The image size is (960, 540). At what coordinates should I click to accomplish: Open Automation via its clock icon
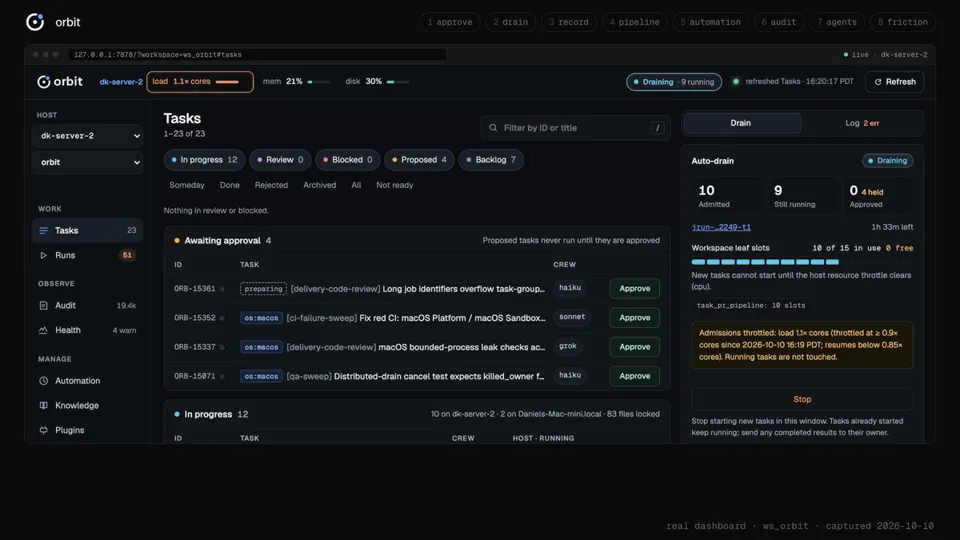43,381
